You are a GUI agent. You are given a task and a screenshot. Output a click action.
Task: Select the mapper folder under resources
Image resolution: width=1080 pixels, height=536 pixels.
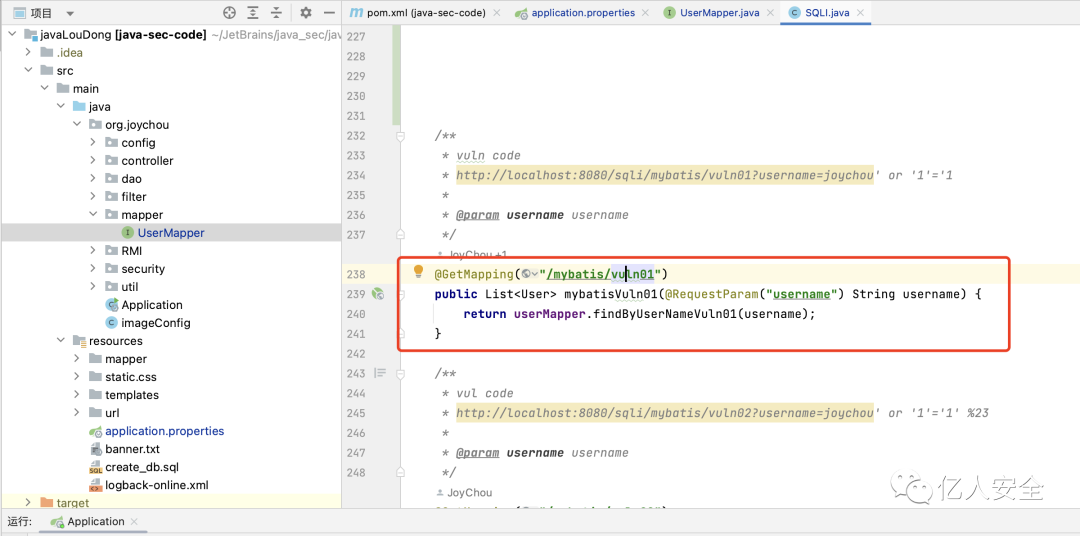[125, 359]
